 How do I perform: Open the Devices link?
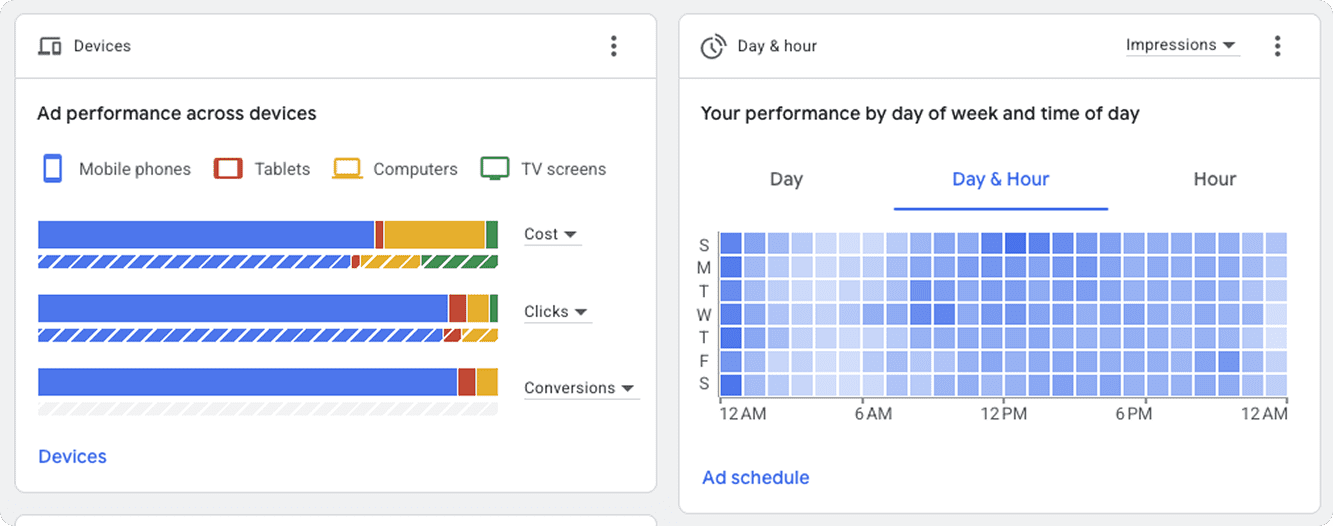(72, 456)
